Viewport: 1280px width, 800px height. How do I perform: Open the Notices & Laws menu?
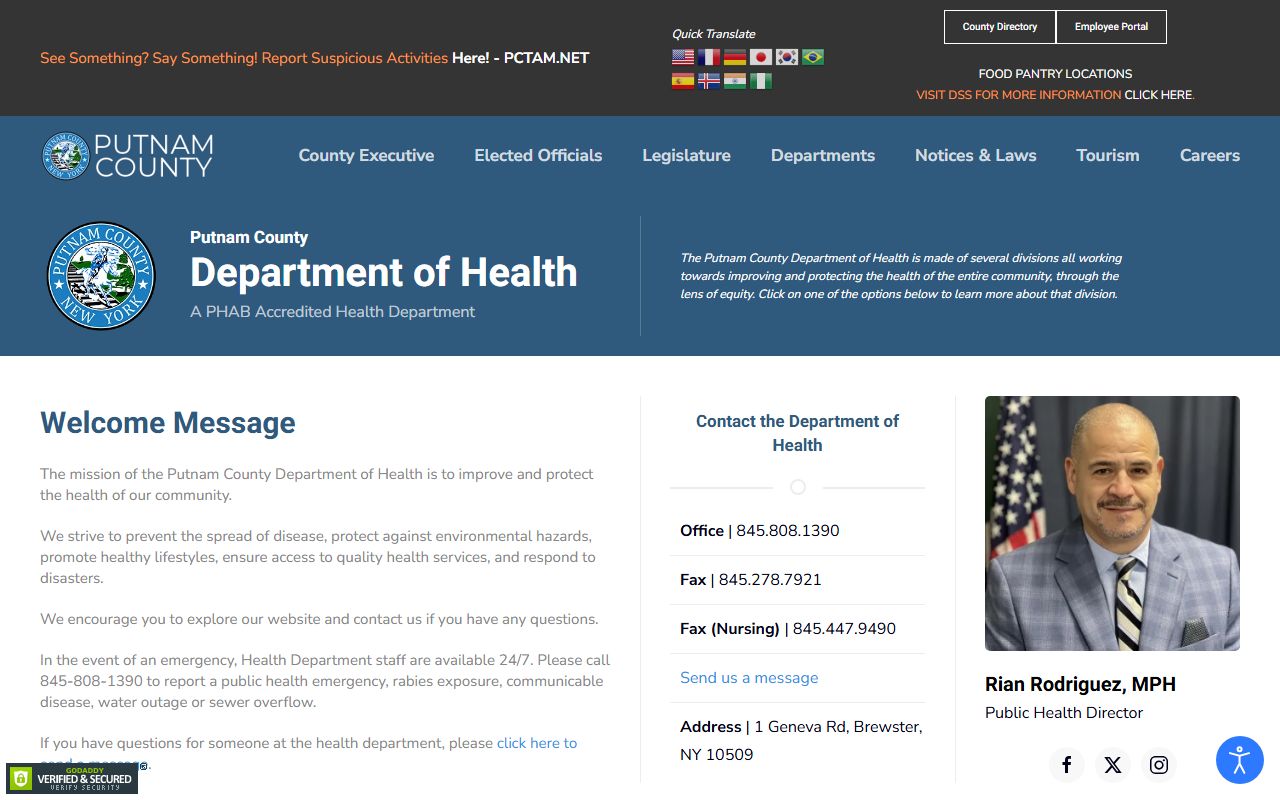976,155
